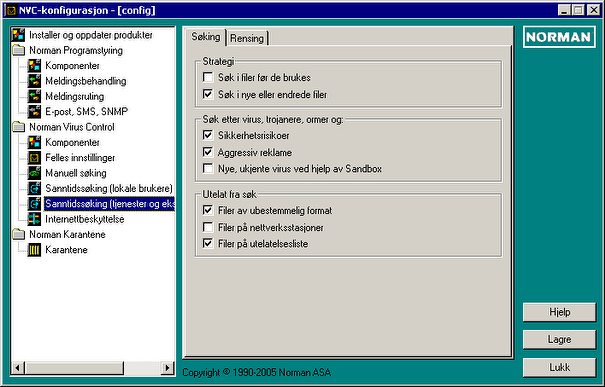Open the Karantene item

tap(66, 250)
